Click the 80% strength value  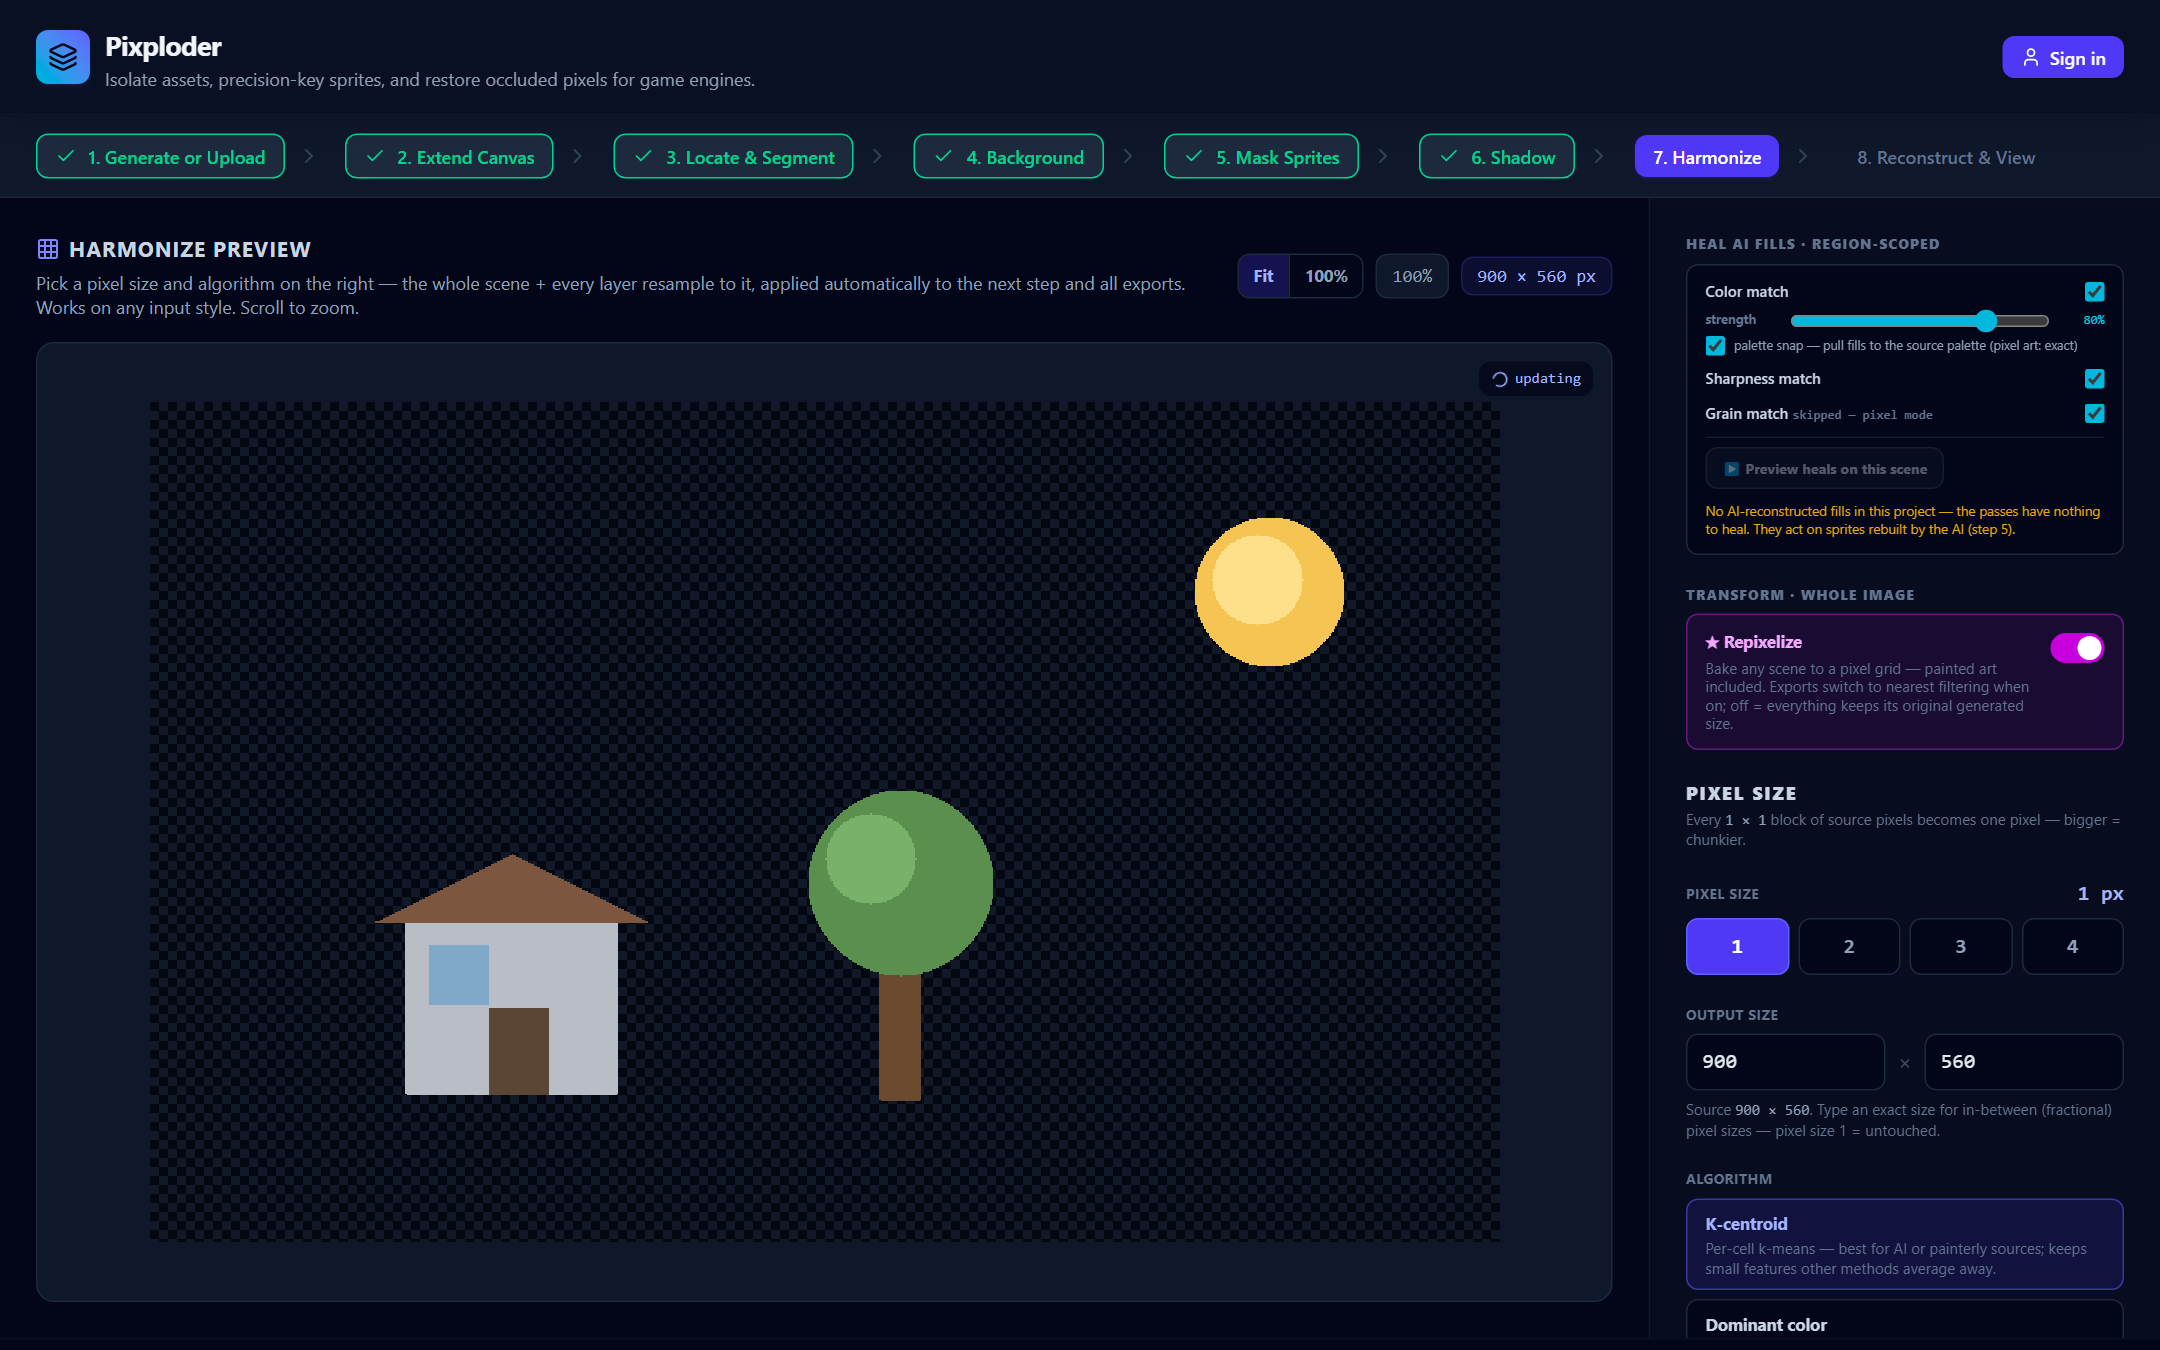pos(2094,320)
